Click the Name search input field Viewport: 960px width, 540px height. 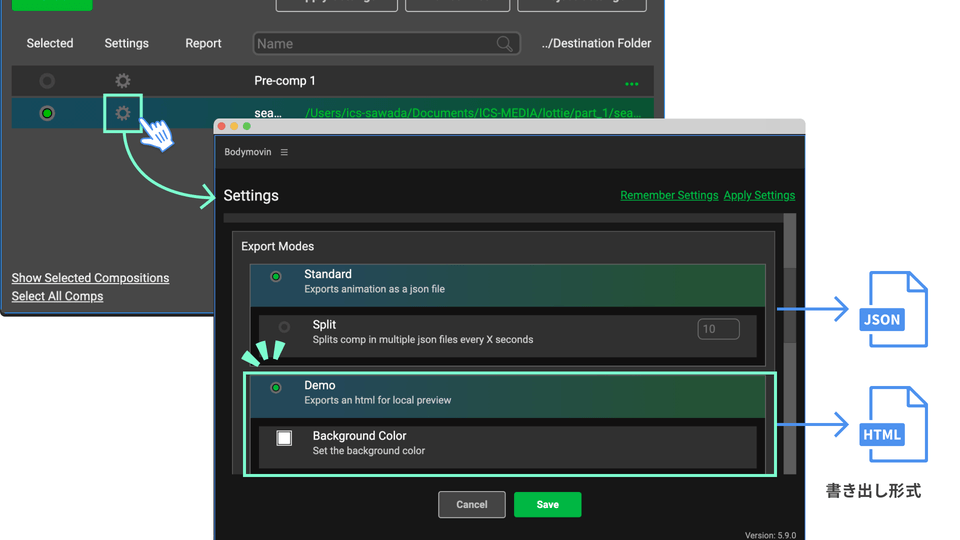click(x=375, y=44)
